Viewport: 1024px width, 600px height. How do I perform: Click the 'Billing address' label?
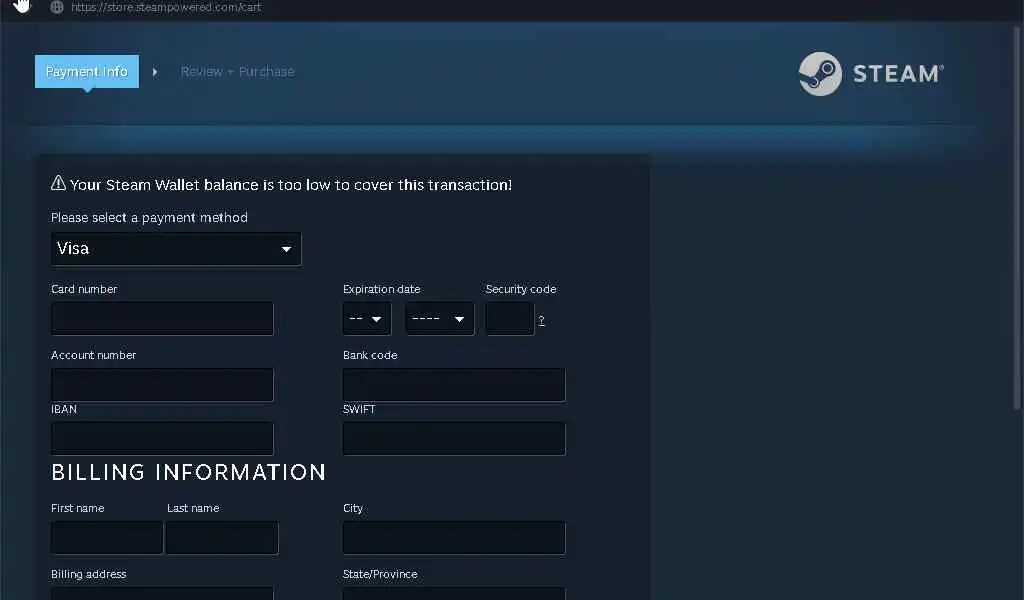click(89, 574)
